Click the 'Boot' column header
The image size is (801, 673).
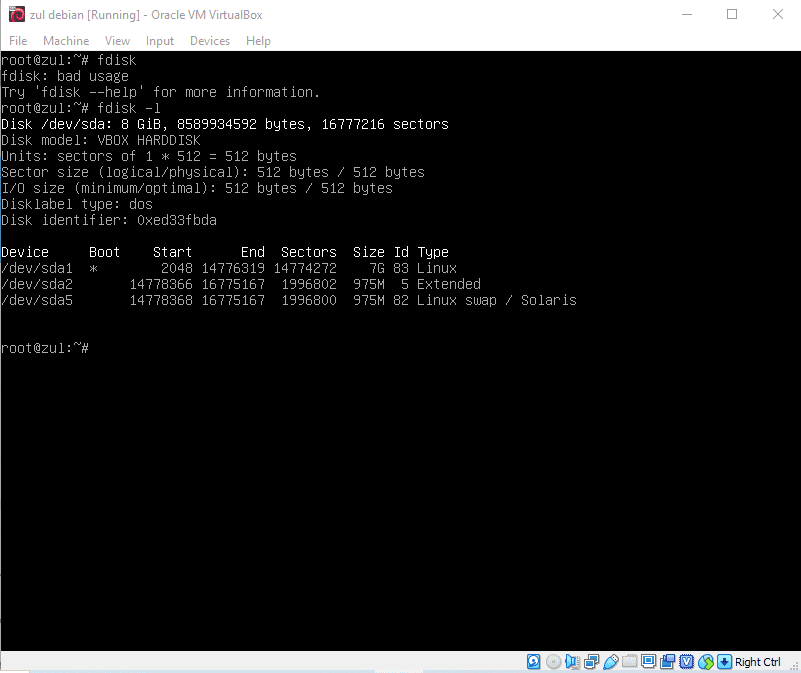coord(104,252)
